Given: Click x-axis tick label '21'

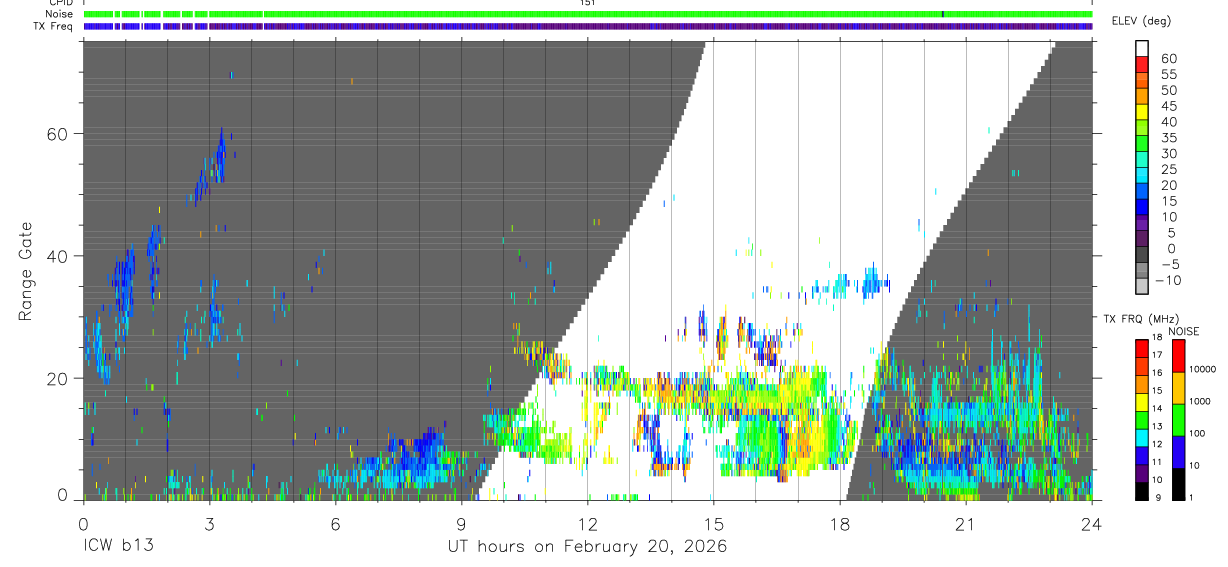Looking at the screenshot, I should (x=965, y=523).
